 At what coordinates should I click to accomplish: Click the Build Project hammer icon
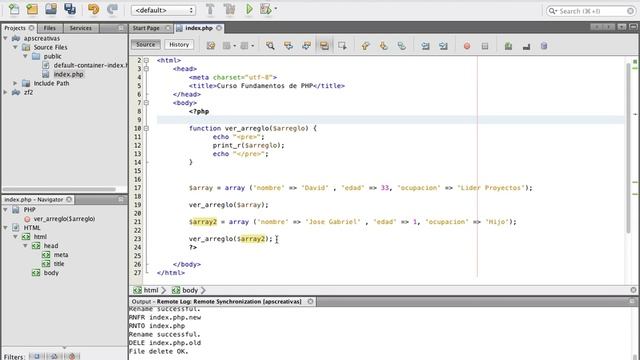click(x=210, y=9)
